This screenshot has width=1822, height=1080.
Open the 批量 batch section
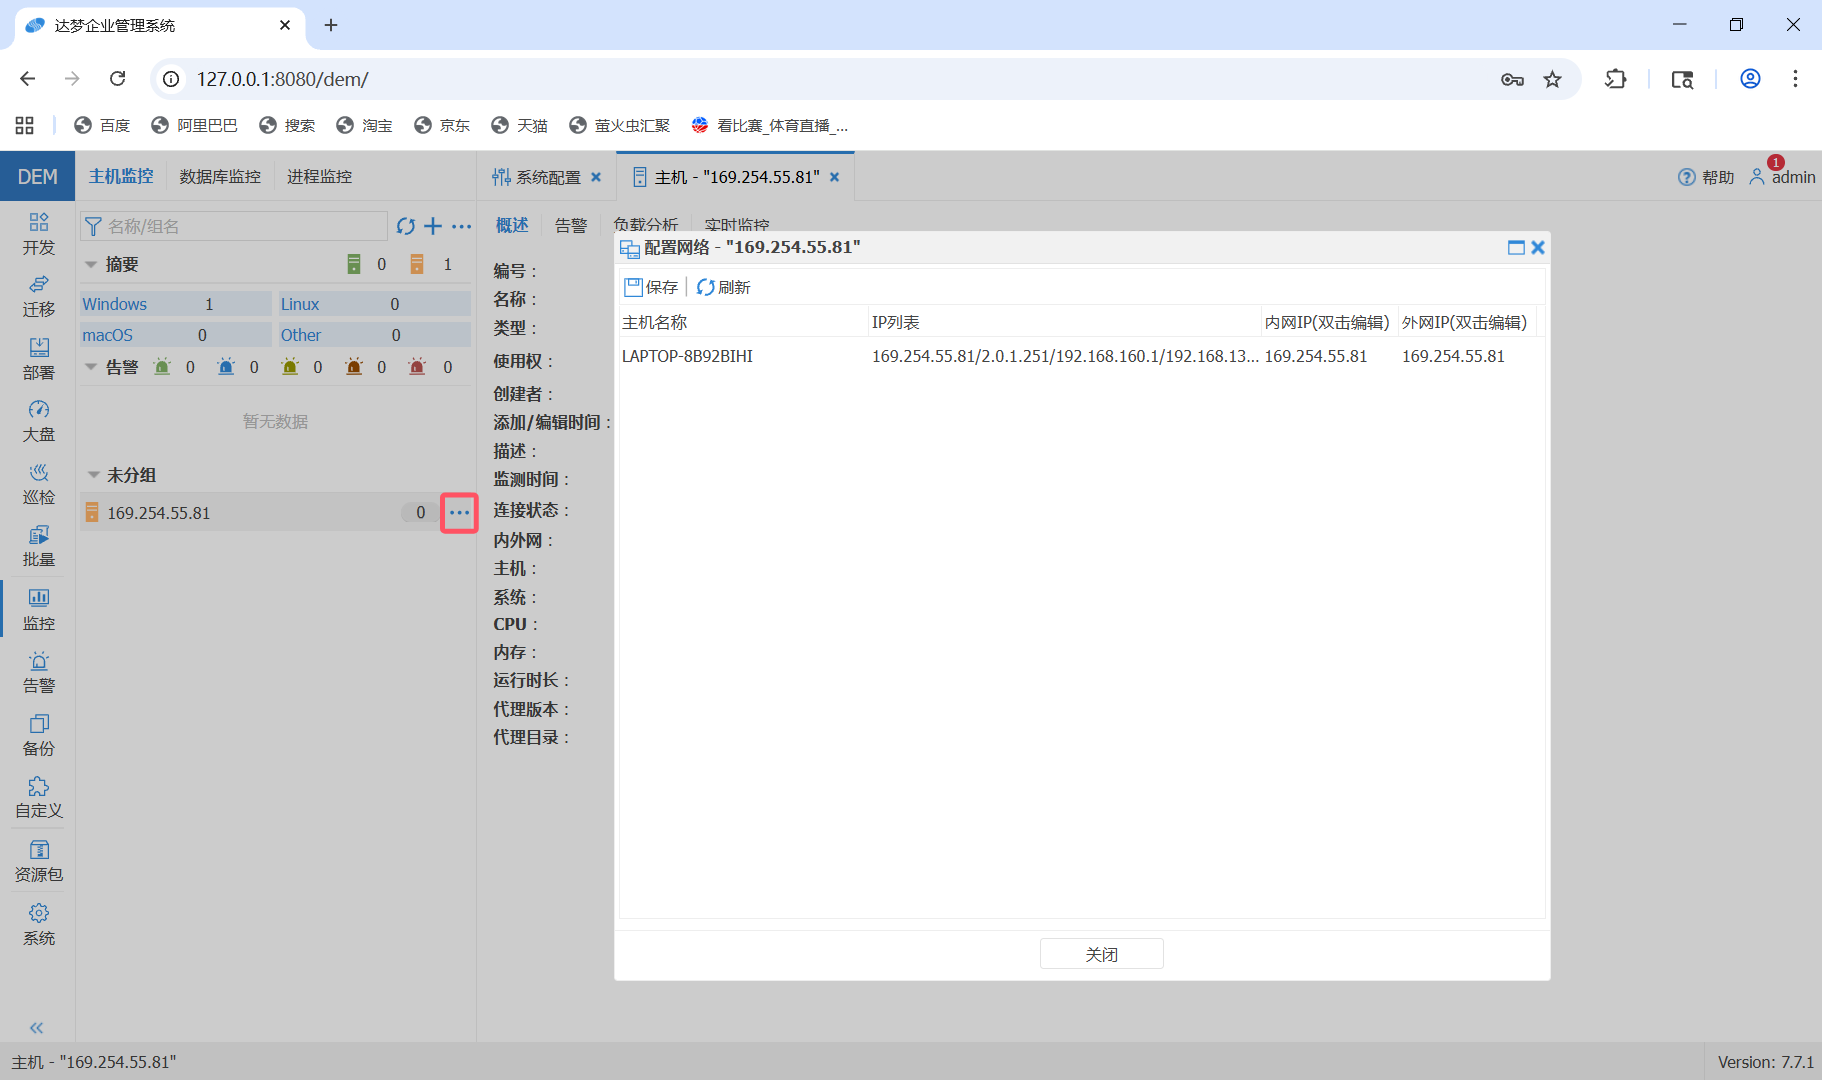(x=38, y=547)
